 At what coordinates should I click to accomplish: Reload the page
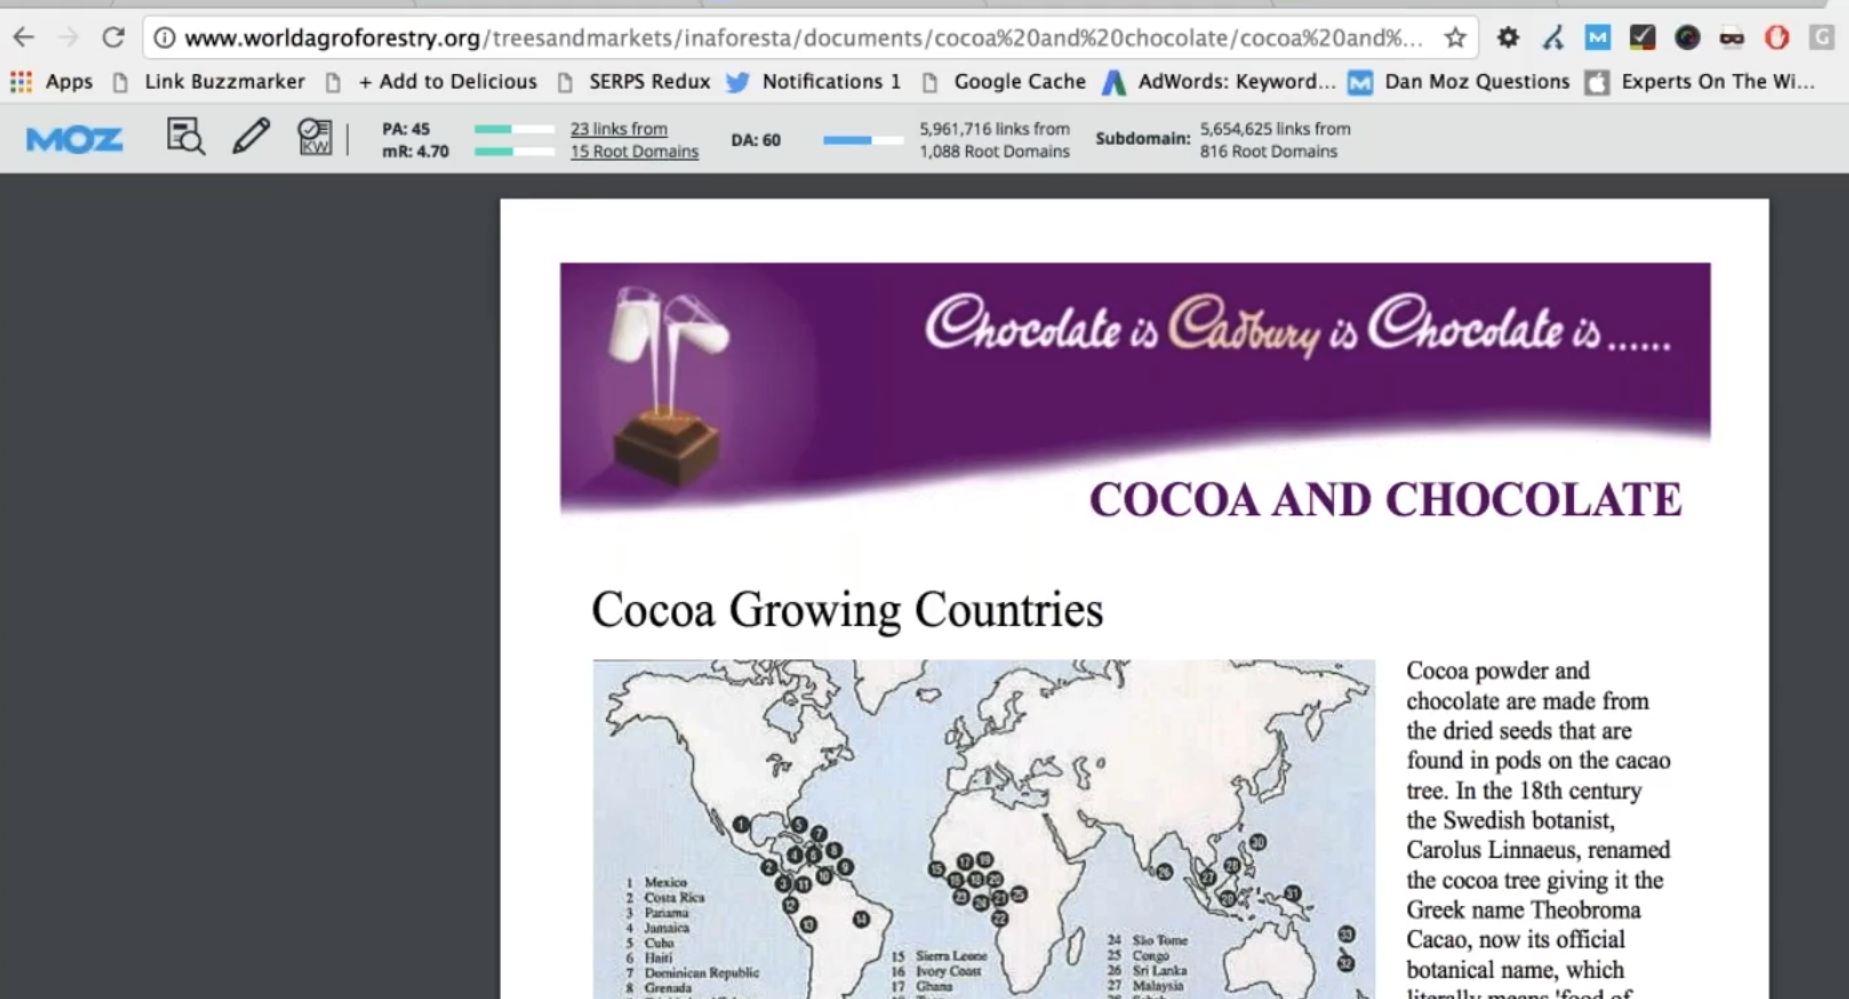click(113, 38)
